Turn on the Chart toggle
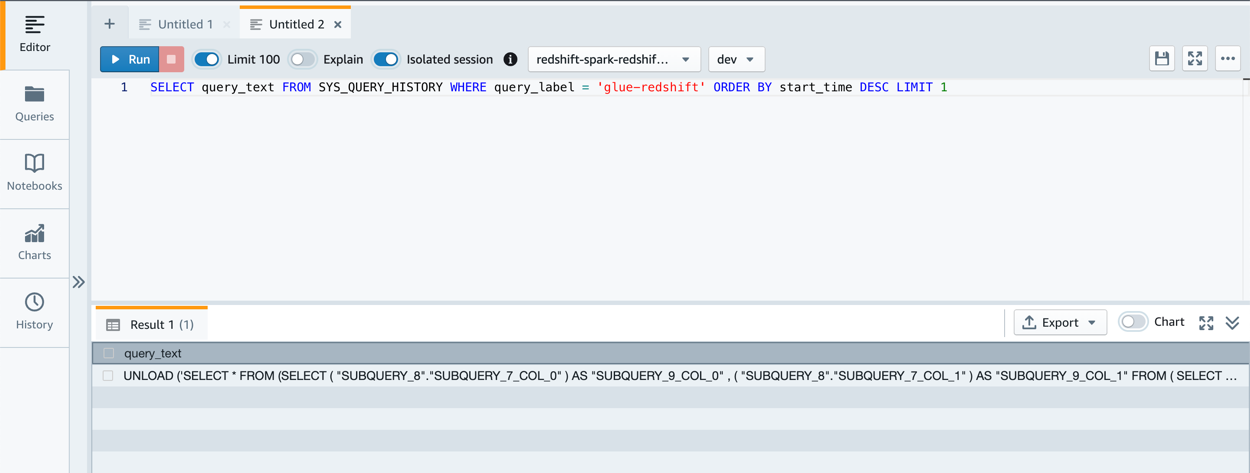Image resolution: width=1250 pixels, height=473 pixels. point(1133,322)
